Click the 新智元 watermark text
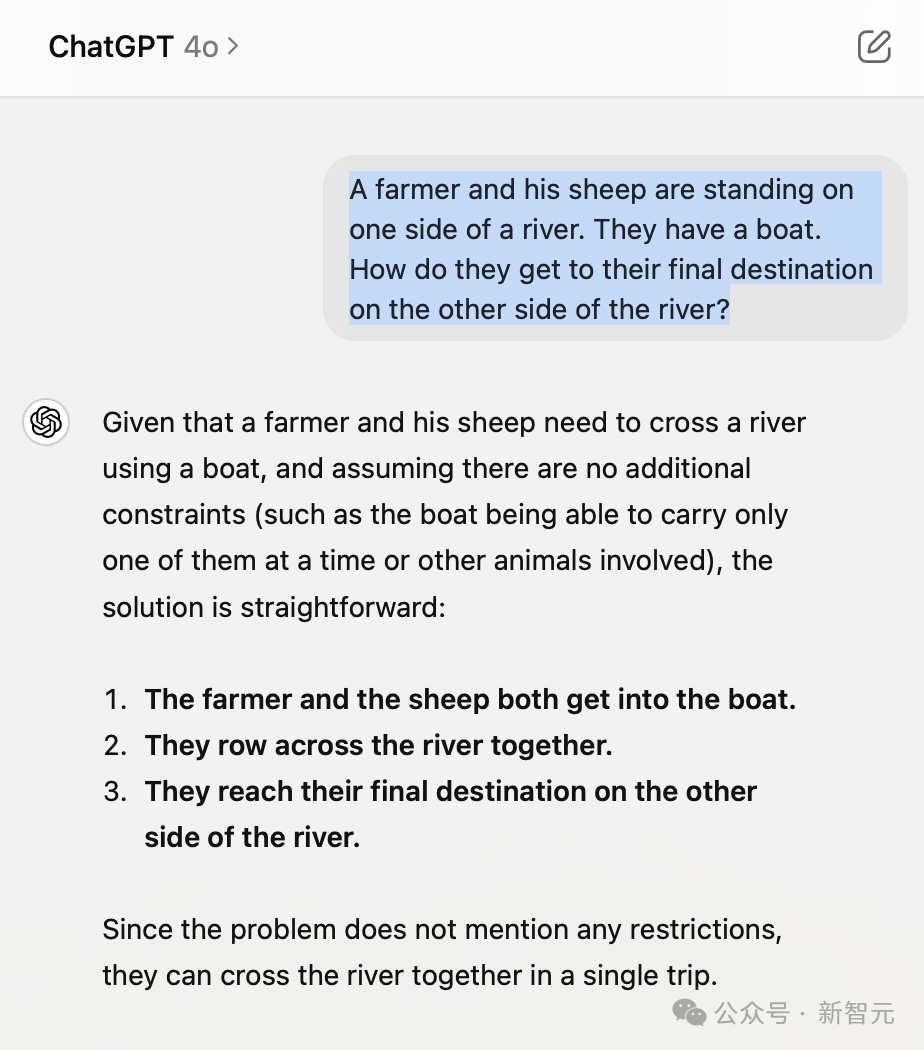Viewport: 924px width, 1050px height. [x=856, y=1013]
